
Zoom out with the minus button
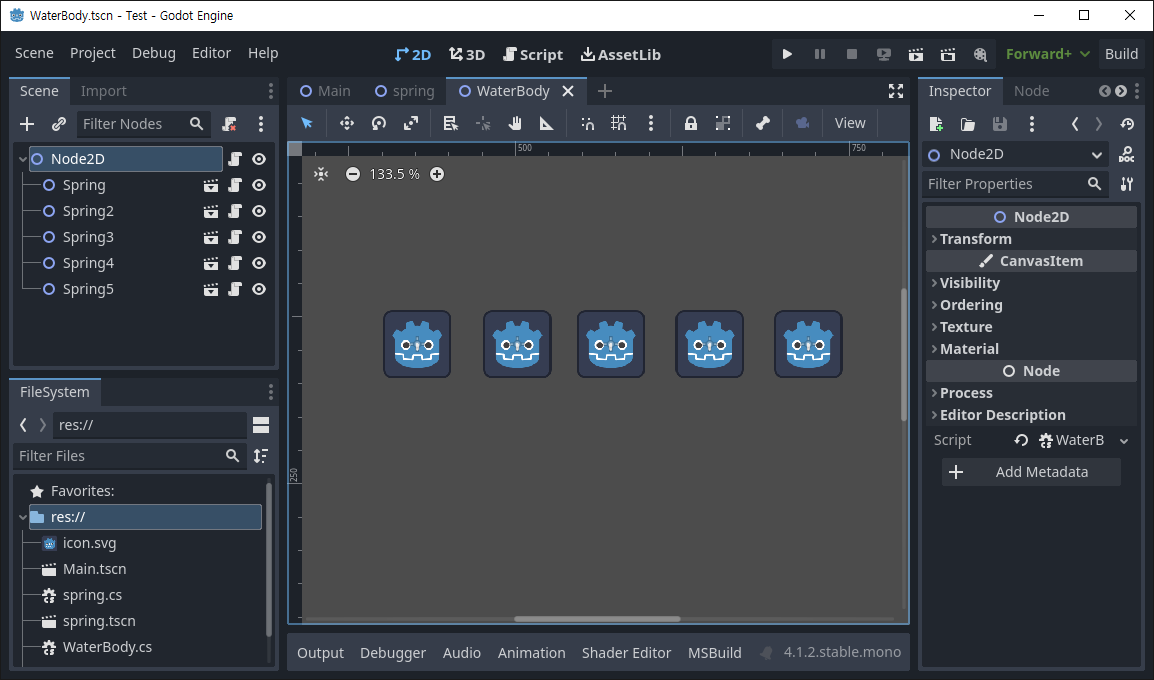coord(353,174)
